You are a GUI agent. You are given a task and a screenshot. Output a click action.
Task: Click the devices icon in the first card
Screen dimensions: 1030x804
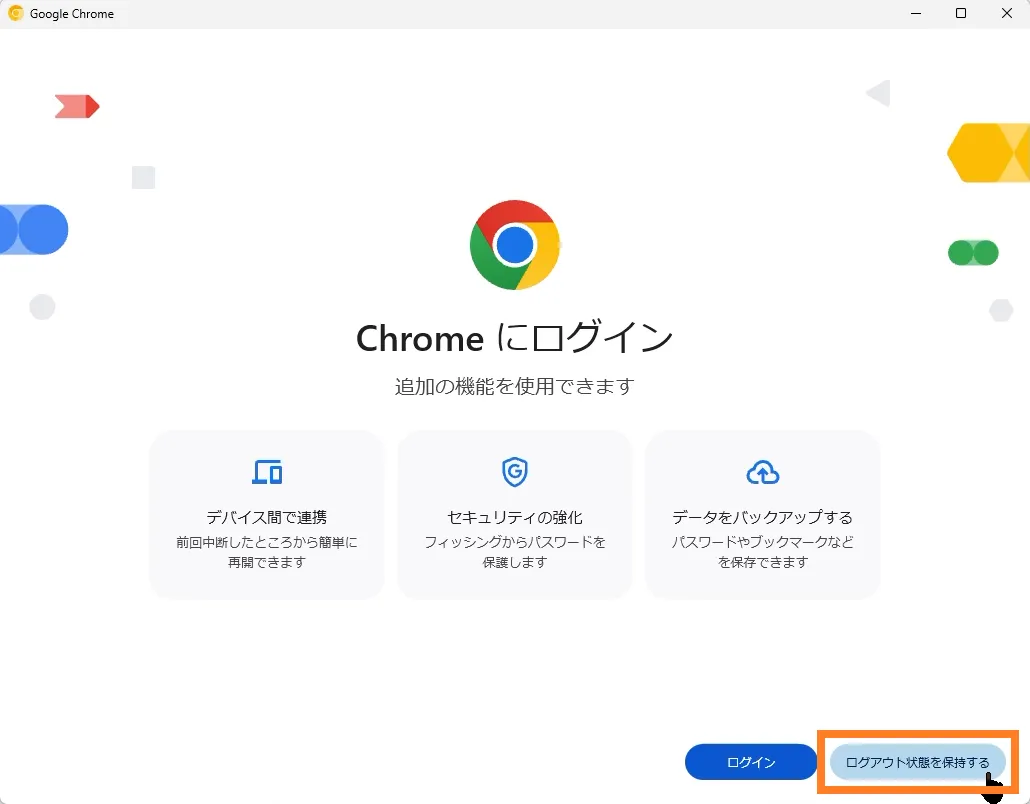[267, 472]
